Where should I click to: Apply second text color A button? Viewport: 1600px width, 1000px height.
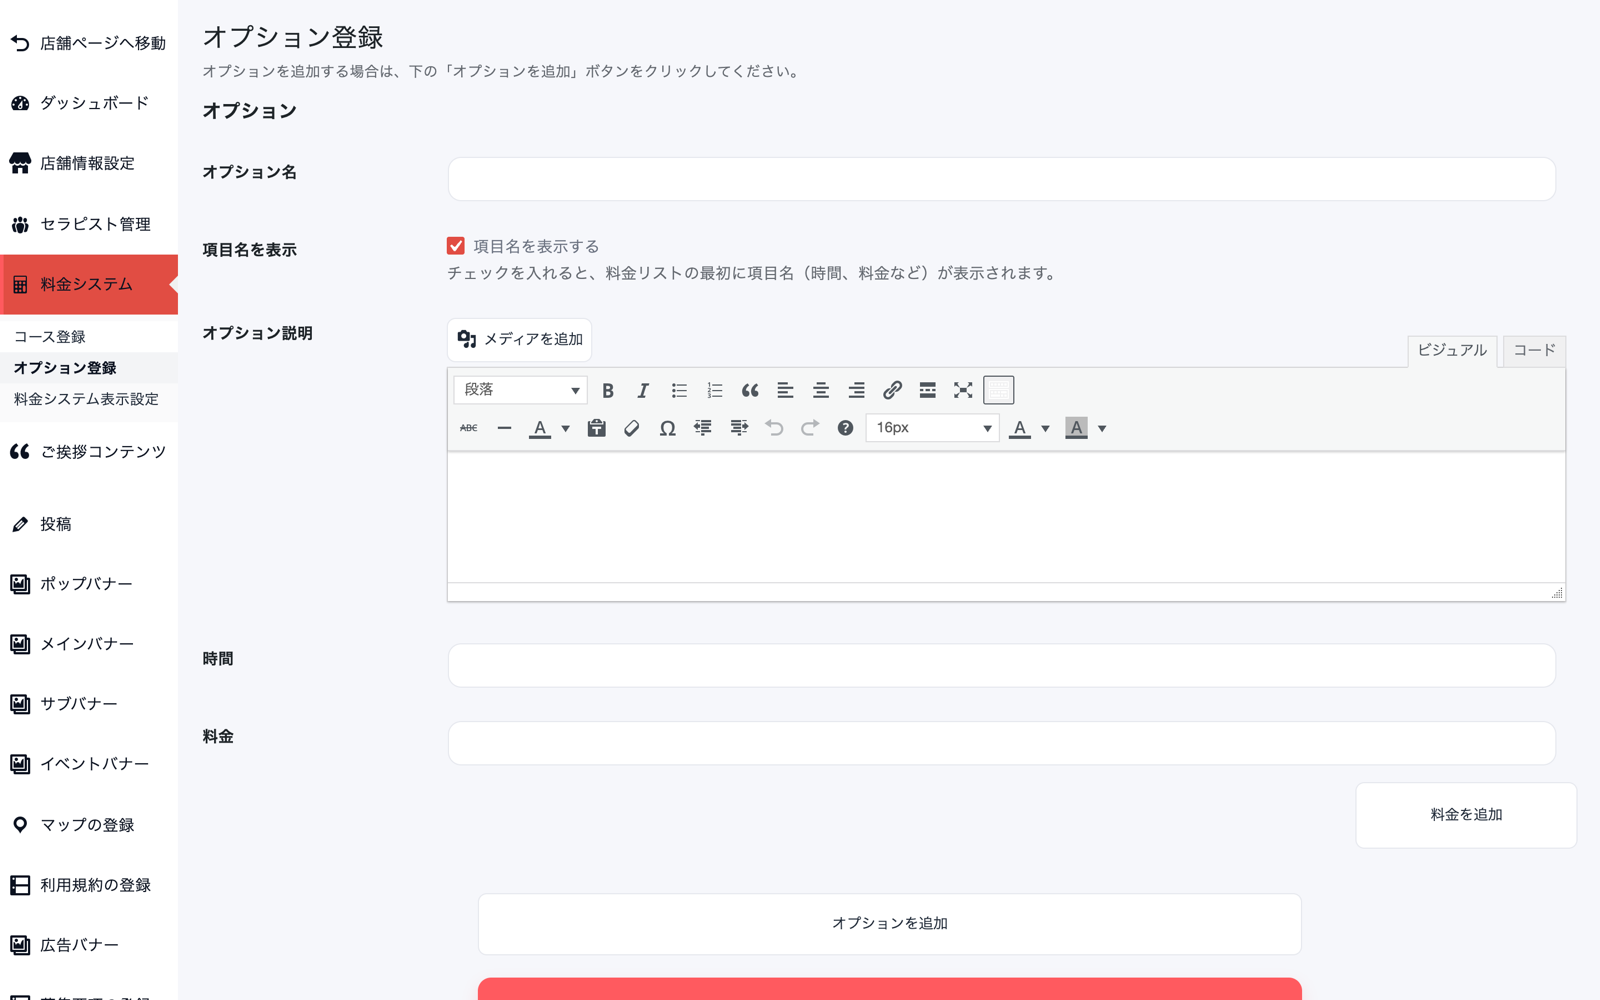tap(1020, 428)
